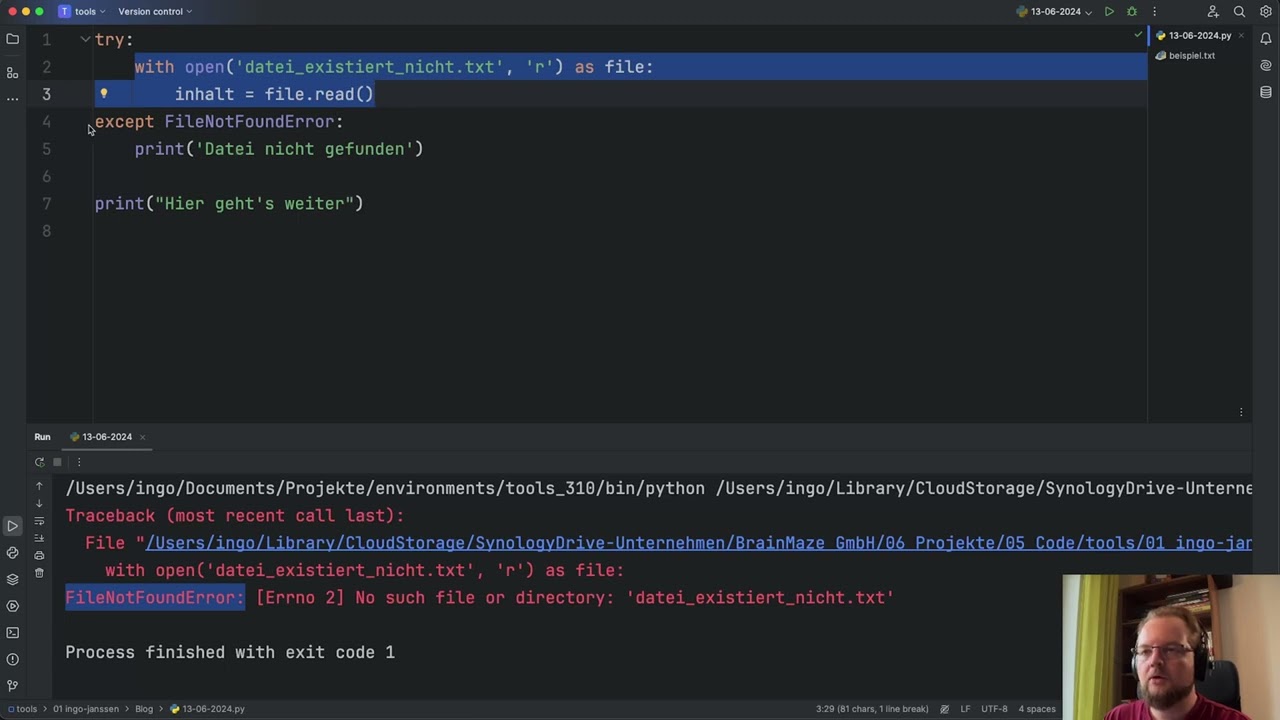The width and height of the screenshot is (1280, 720).
Task: Open more run actions in top toolbar
Action: click(x=1154, y=12)
